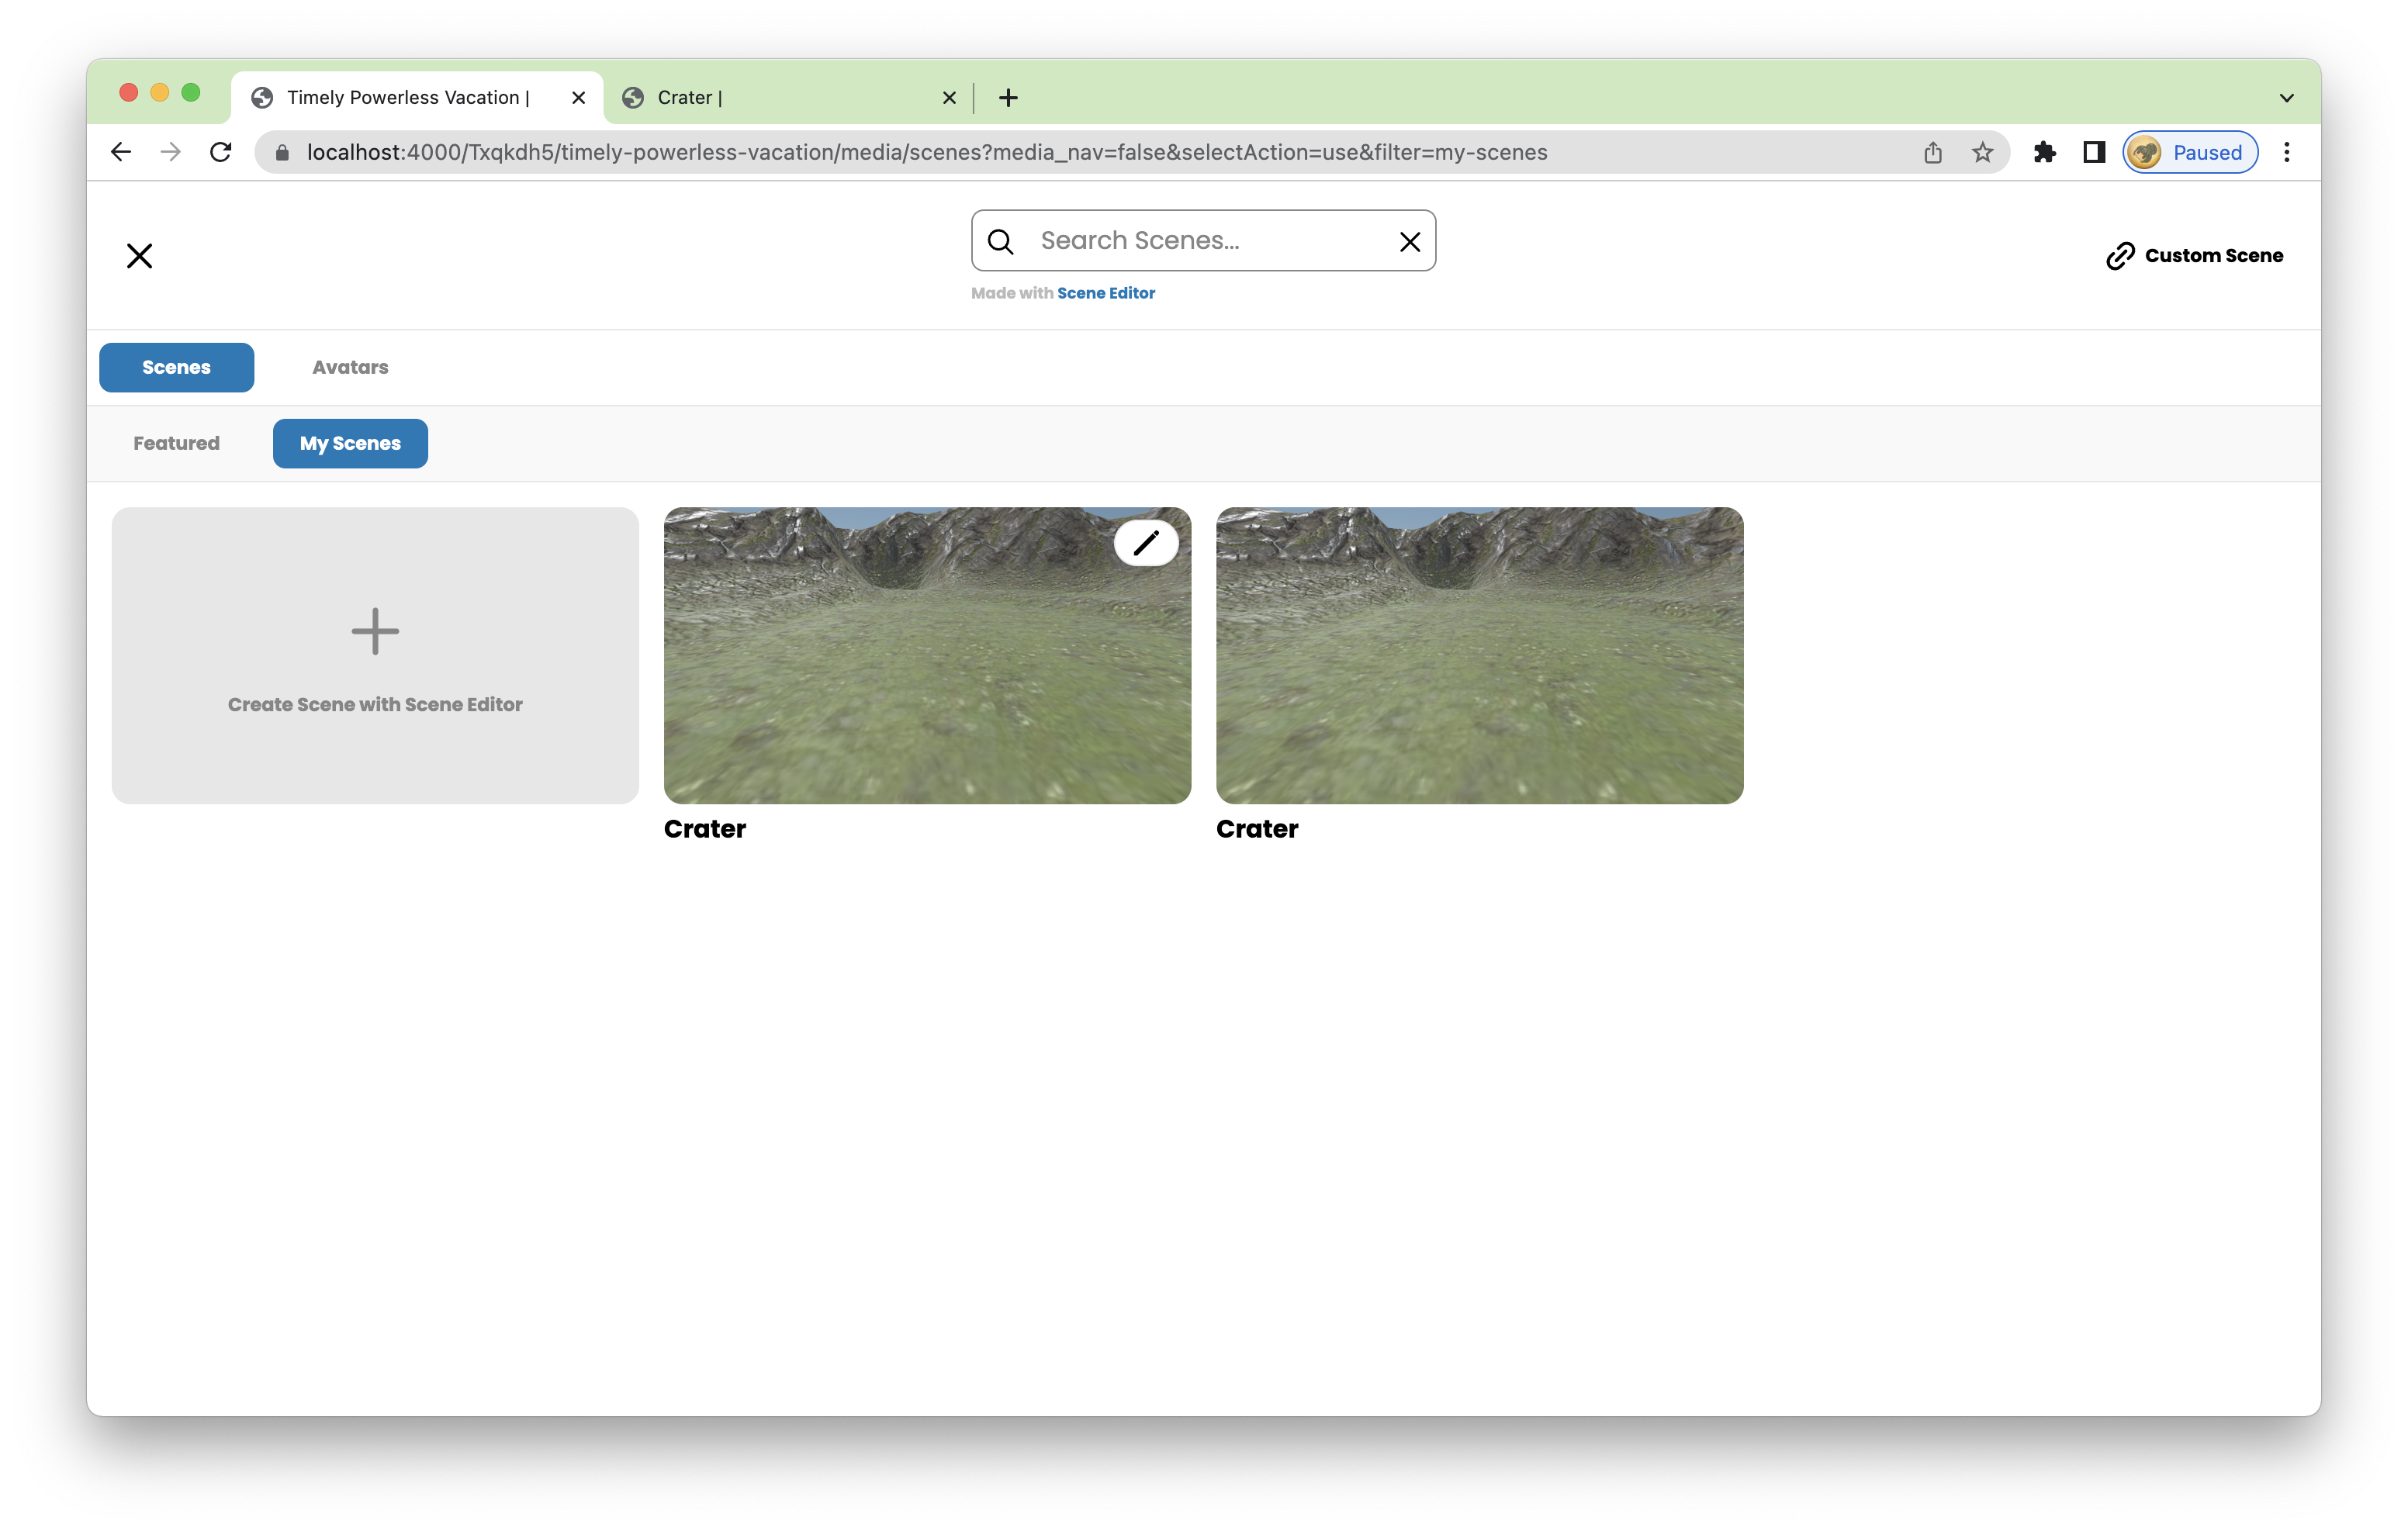
Task: Close the Crater browser tab
Action: click(949, 98)
